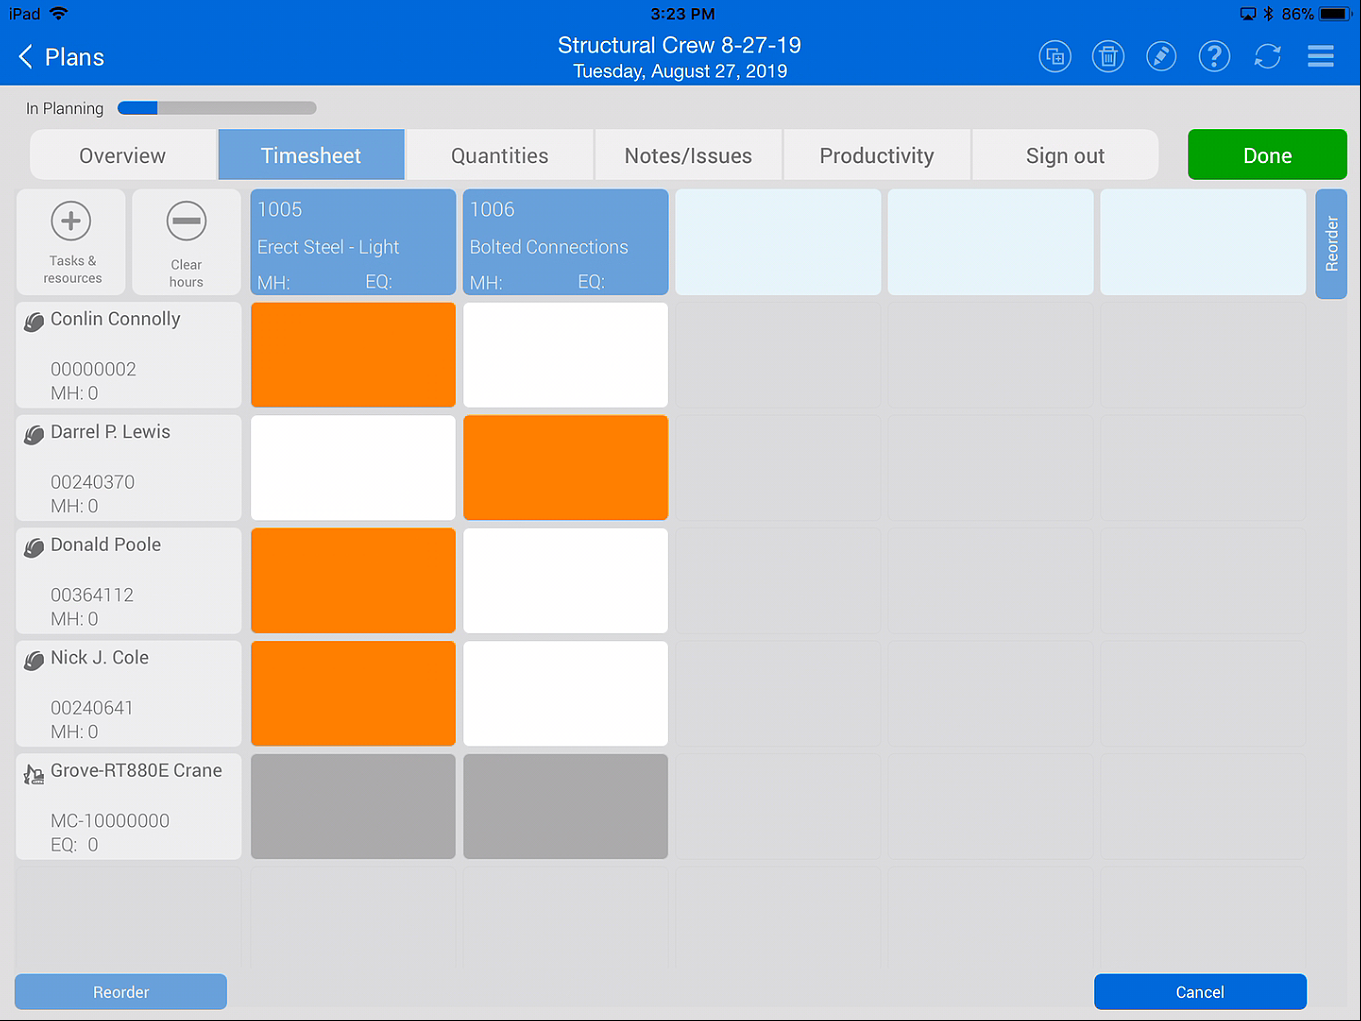Tap the vertical Reorder tab
Screen dimensions: 1361x1021
point(1331,244)
